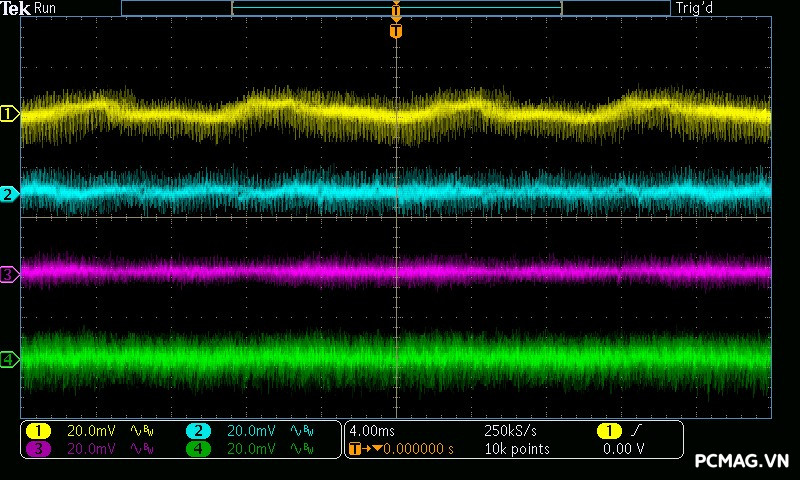Click the orange T trigger position marker
The height and width of the screenshot is (480, 800).
coord(396,31)
